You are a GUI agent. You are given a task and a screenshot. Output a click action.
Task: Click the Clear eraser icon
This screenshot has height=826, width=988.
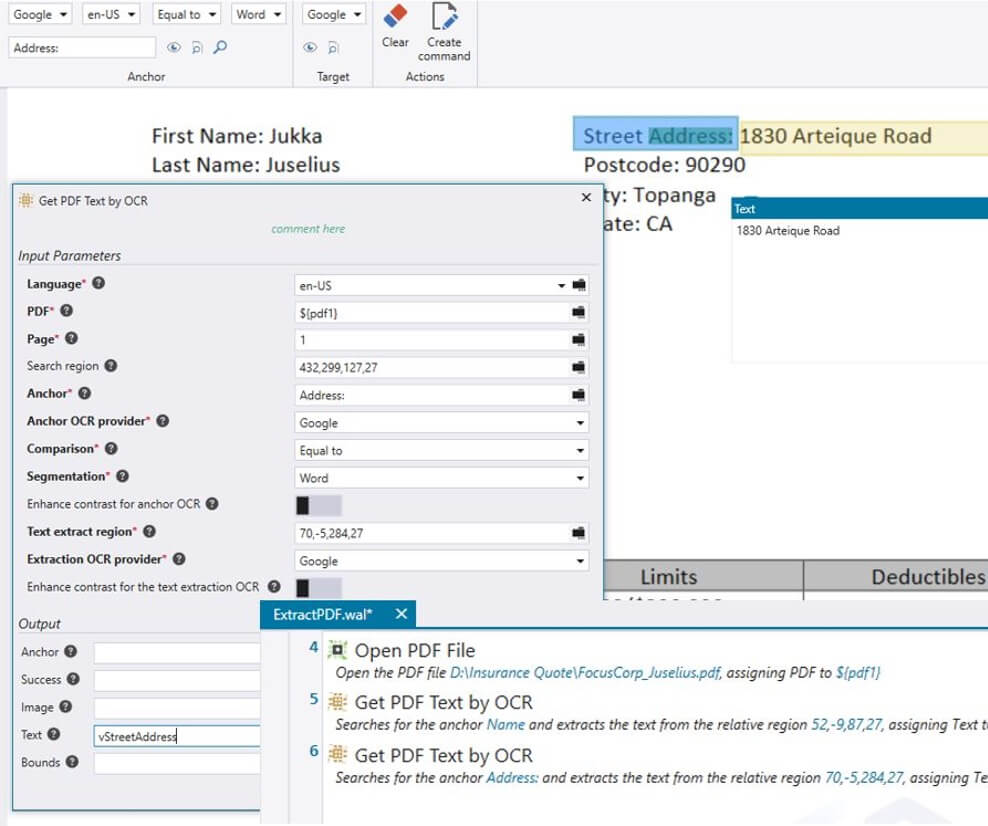tap(395, 16)
